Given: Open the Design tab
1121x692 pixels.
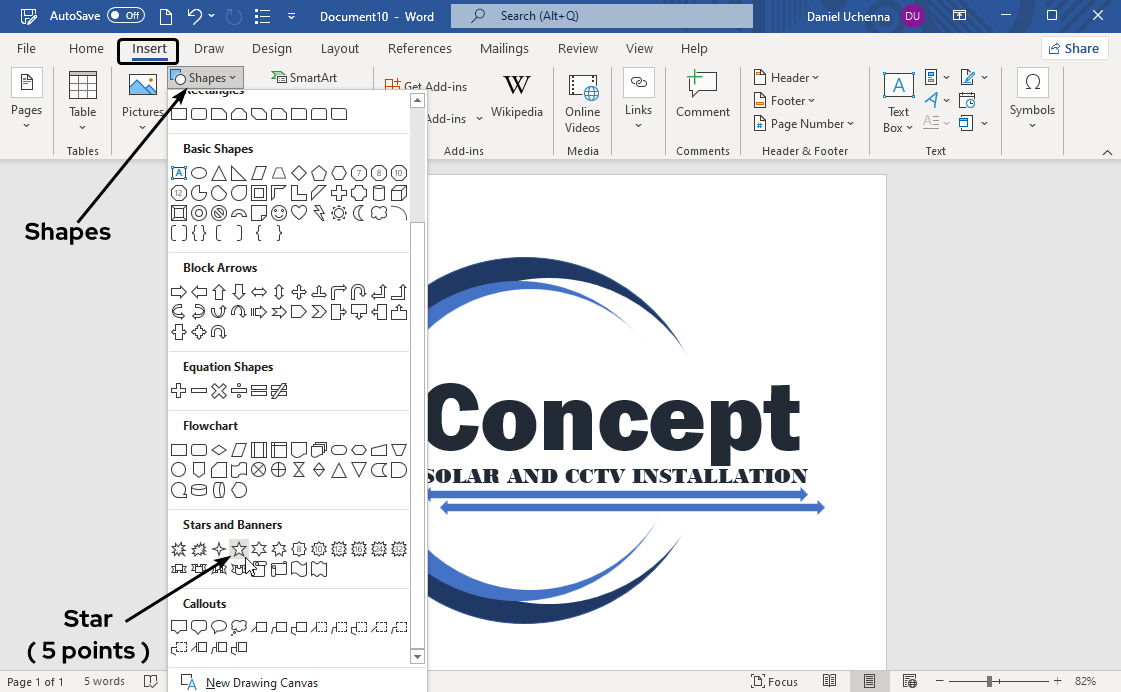Looking at the screenshot, I should pyautogui.click(x=272, y=49).
